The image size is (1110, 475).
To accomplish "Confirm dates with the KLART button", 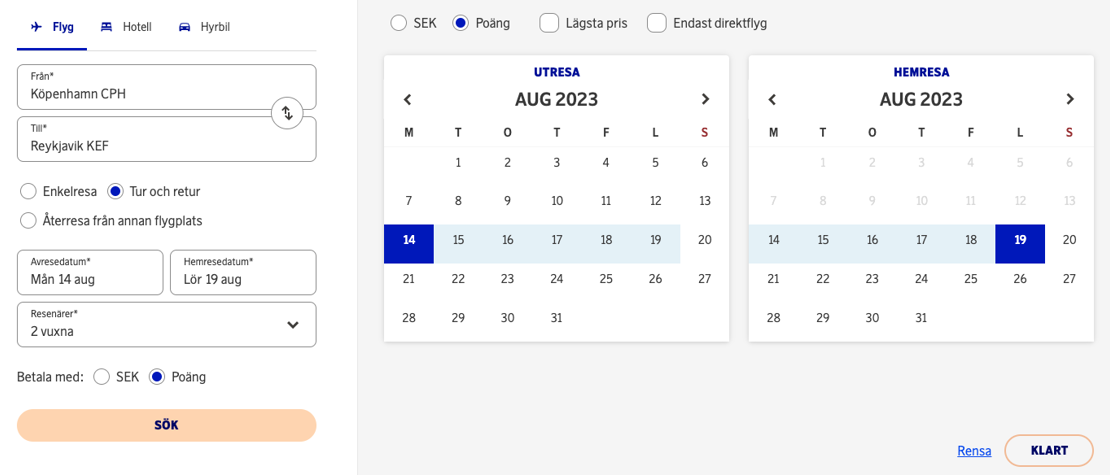I will pos(1049,450).
